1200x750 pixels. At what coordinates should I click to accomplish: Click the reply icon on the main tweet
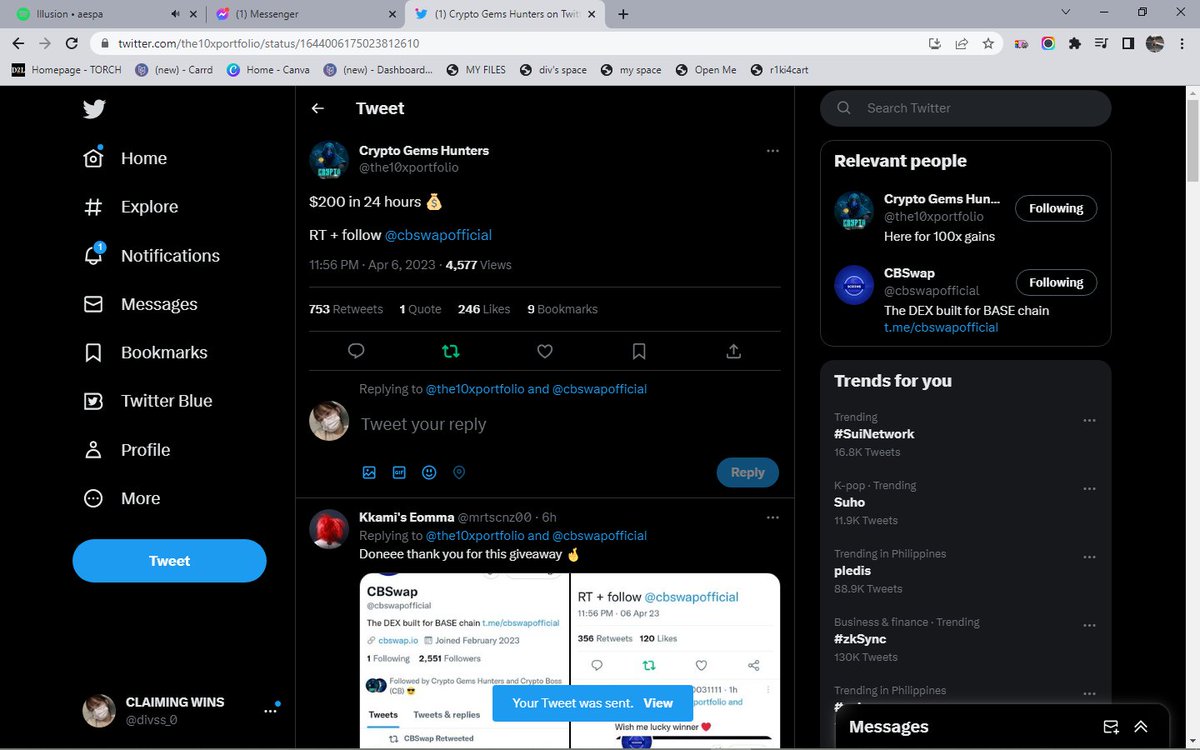click(x=356, y=351)
